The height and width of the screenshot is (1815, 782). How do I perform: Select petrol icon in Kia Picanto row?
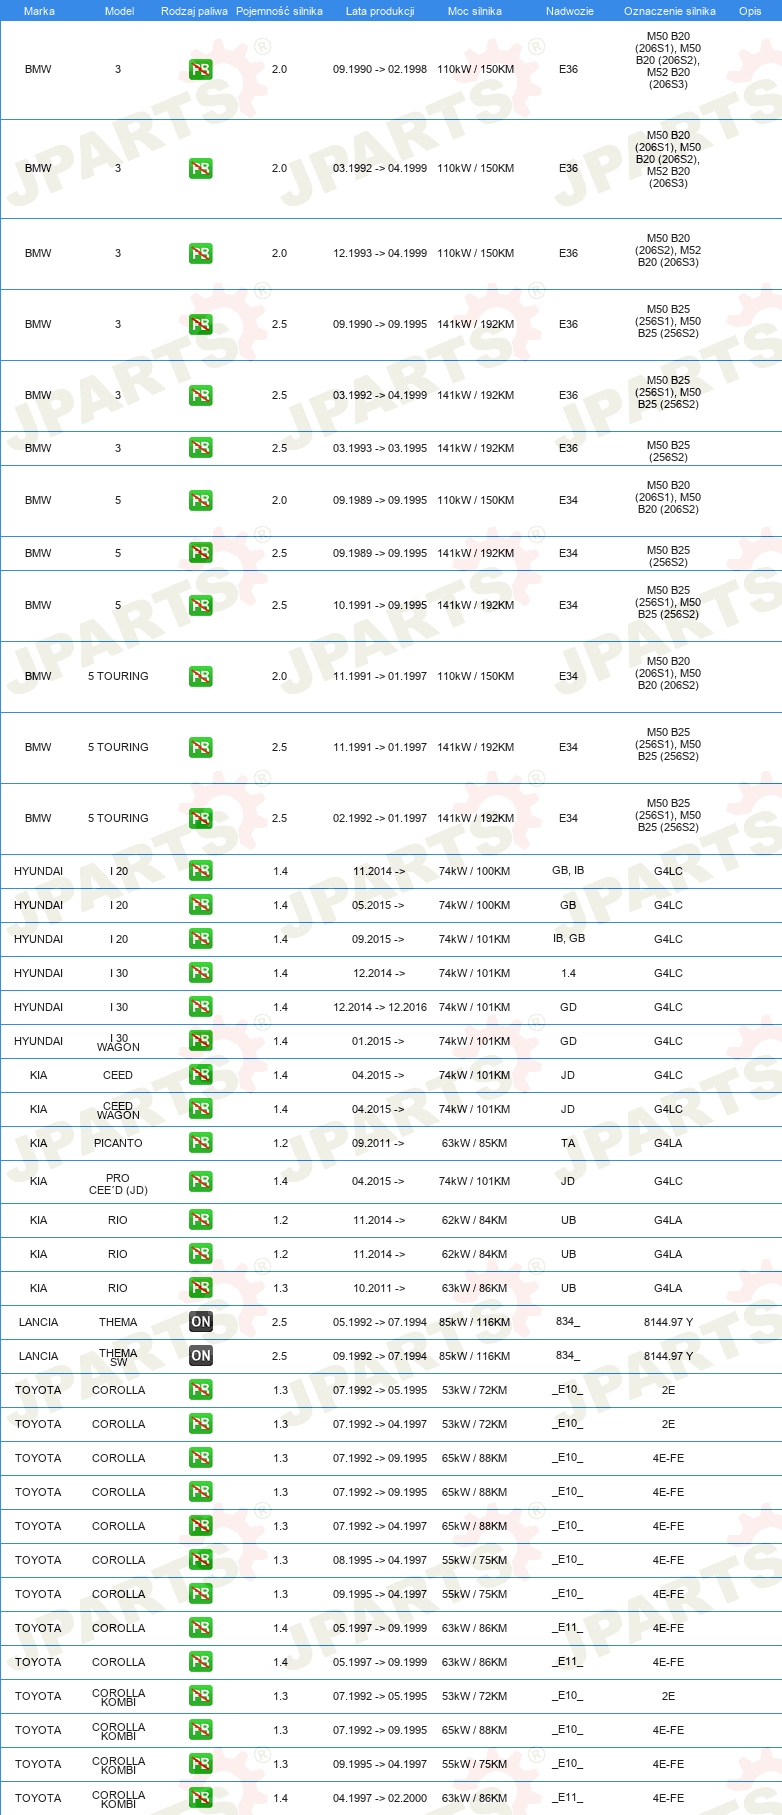point(201,1143)
